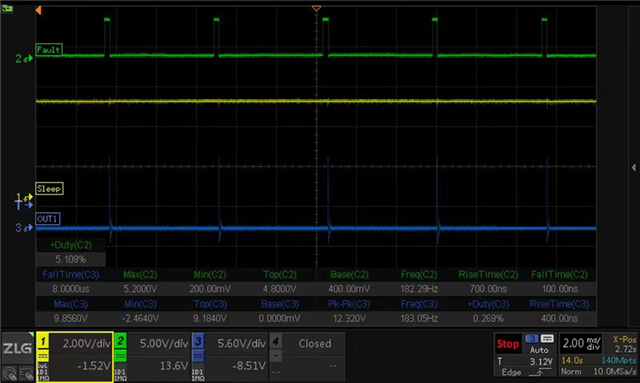Screen dimensions: 640x383
Task: Toggle the green channel 2 number badge
Action: coord(120,341)
